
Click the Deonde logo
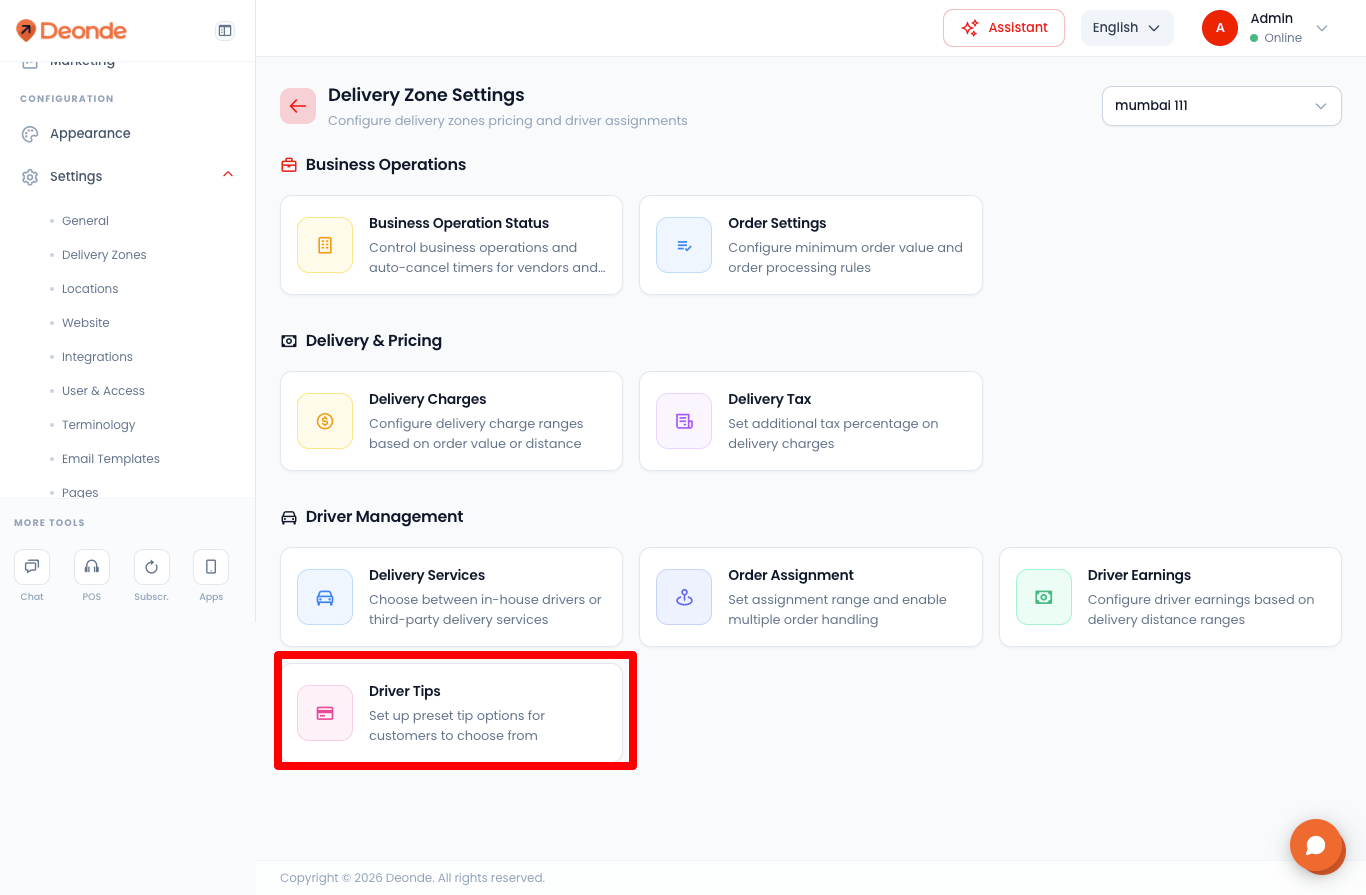point(71,31)
